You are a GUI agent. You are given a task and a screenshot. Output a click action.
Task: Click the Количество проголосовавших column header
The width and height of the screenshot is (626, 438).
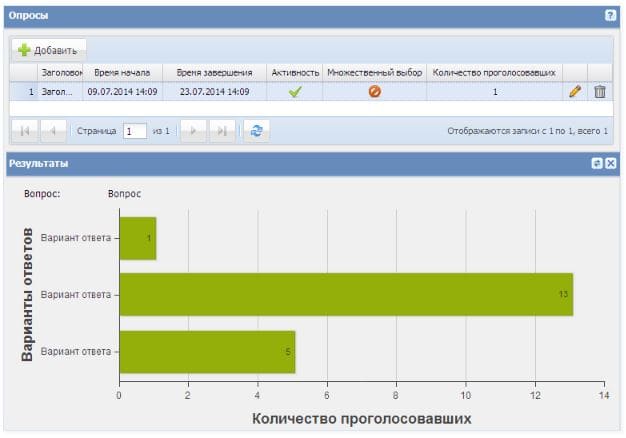point(494,73)
